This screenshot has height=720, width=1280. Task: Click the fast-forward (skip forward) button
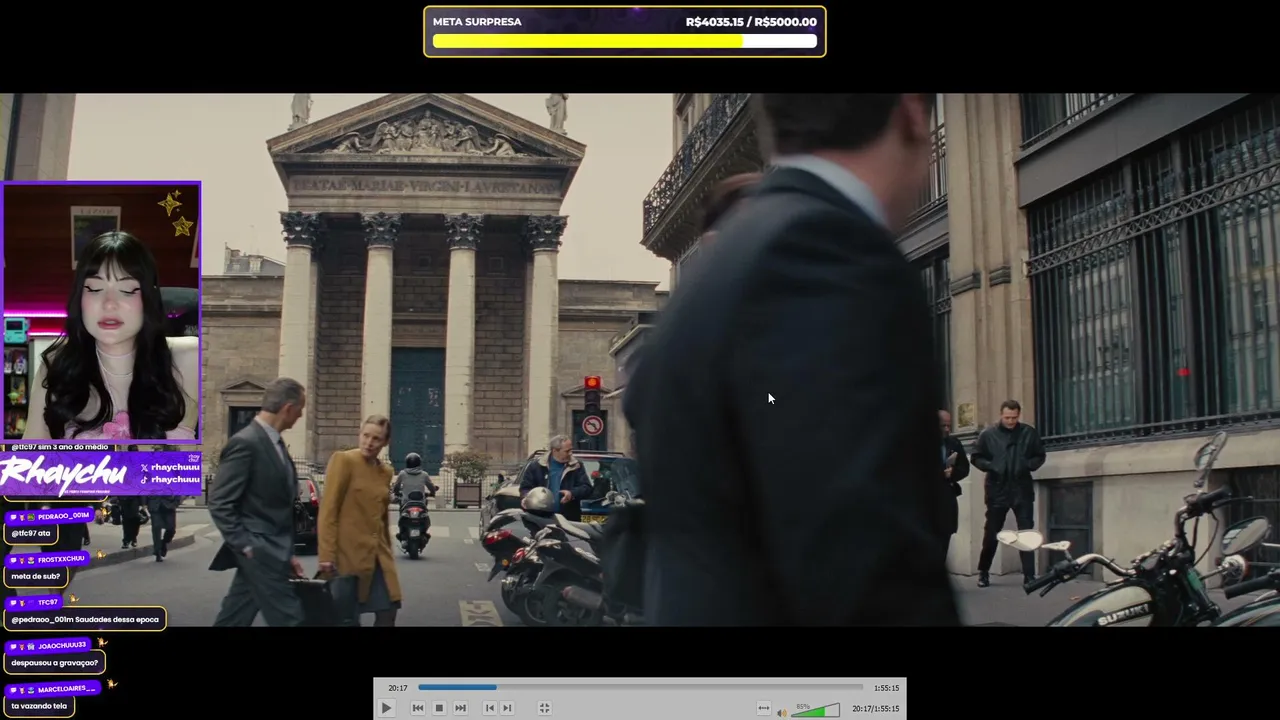click(x=460, y=708)
